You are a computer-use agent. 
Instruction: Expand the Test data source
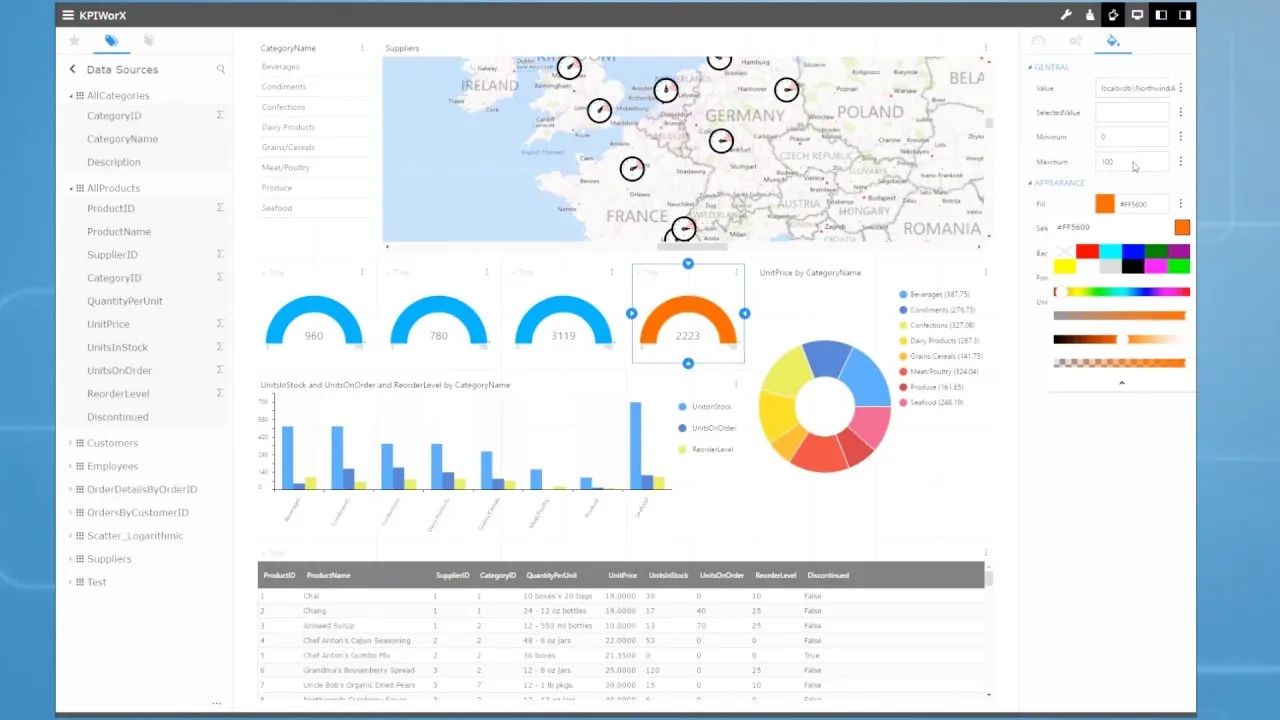(x=71, y=582)
